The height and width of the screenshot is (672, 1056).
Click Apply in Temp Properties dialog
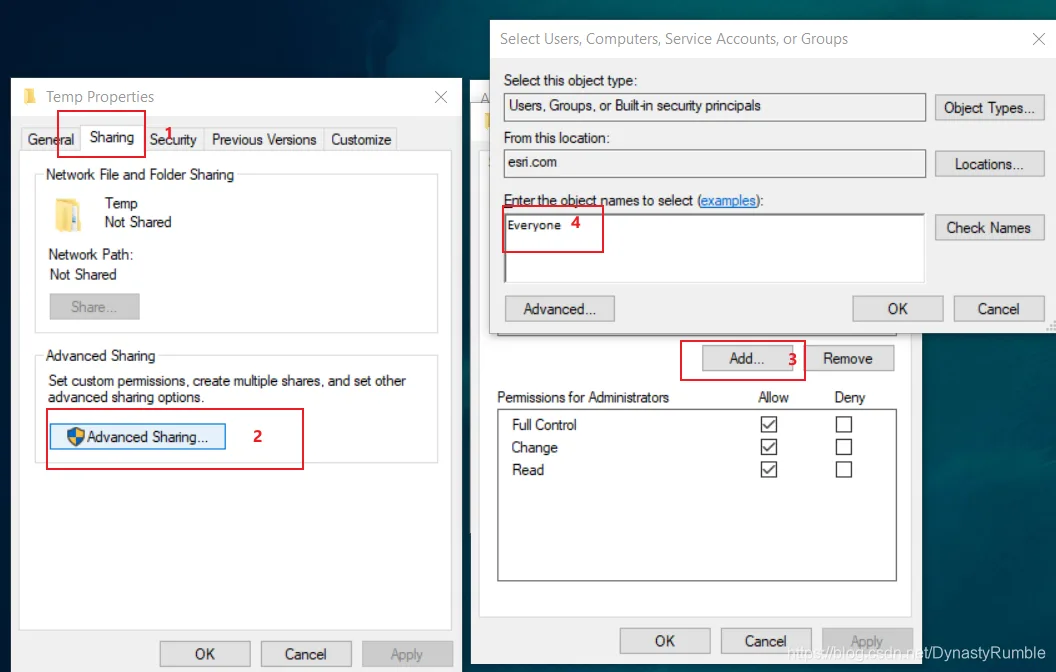407,654
